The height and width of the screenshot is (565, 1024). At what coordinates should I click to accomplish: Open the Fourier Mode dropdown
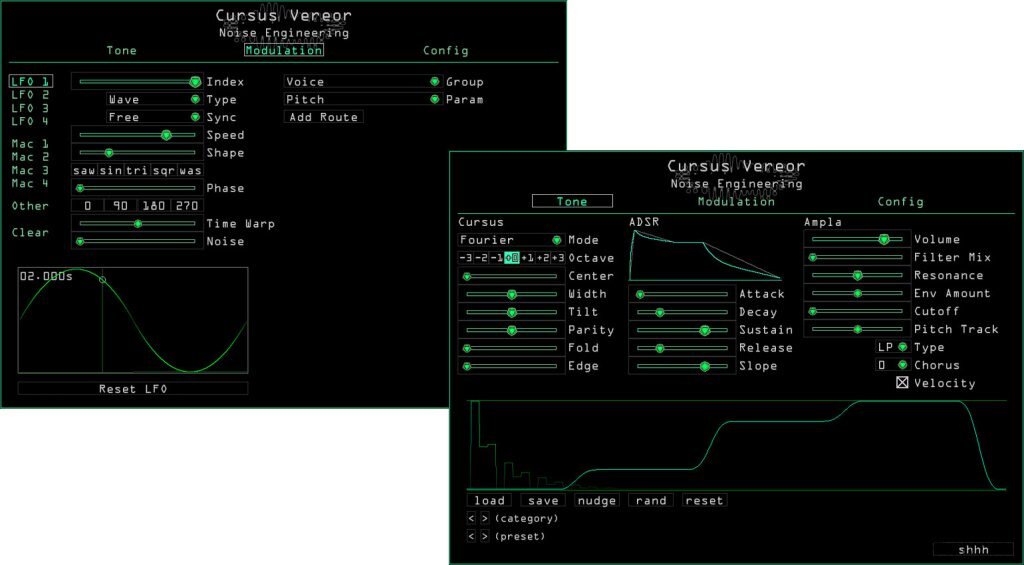pyautogui.click(x=511, y=240)
